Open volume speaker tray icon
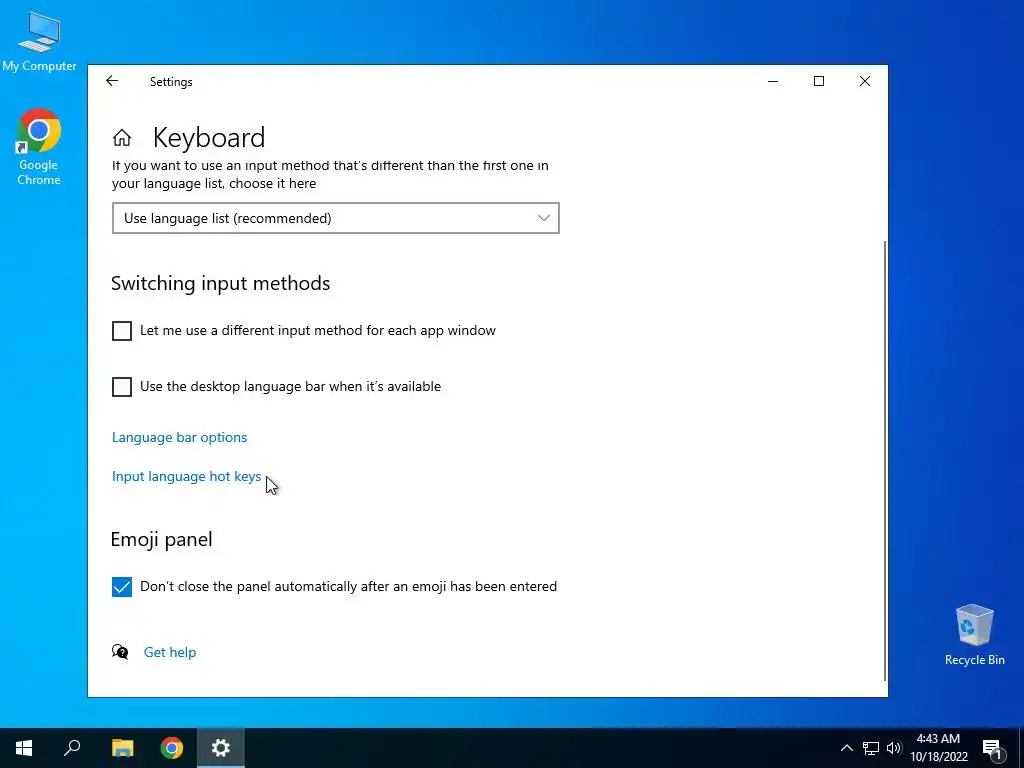Image resolution: width=1024 pixels, height=768 pixels. click(894, 748)
